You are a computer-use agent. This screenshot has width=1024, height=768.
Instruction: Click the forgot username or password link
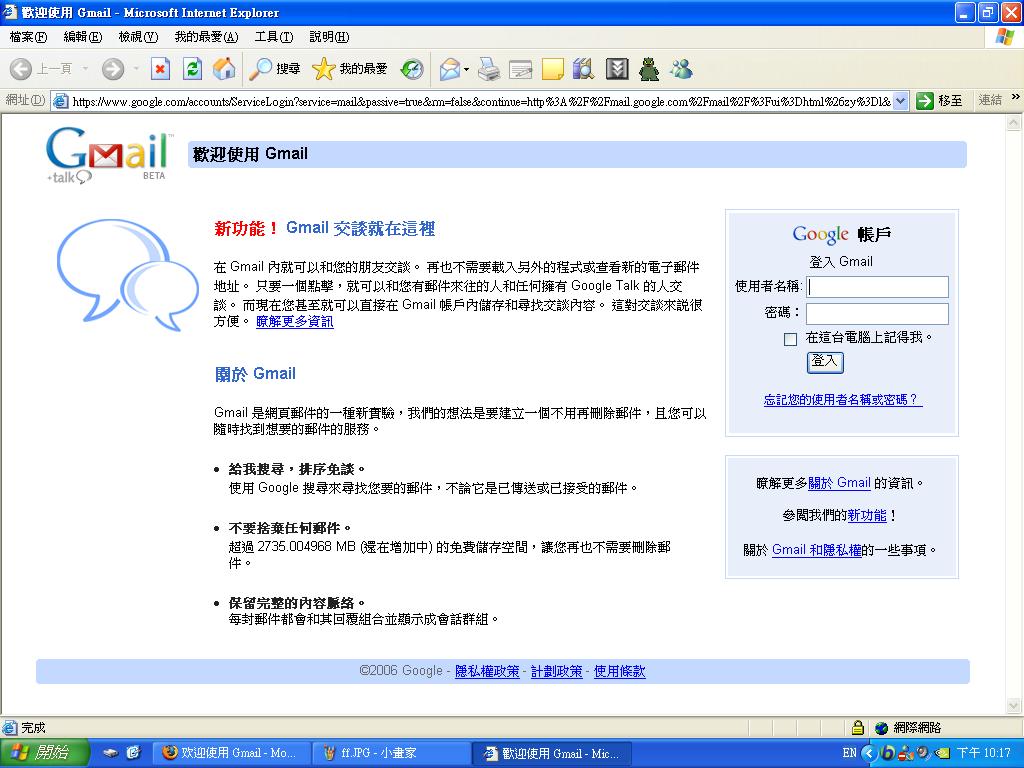pyautogui.click(x=842, y=400)
